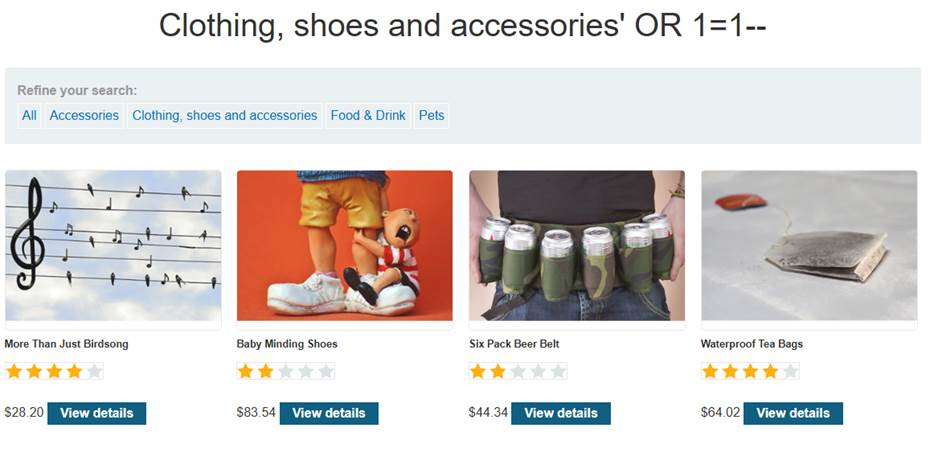Filter by the Accessories category

click(84, 116)
